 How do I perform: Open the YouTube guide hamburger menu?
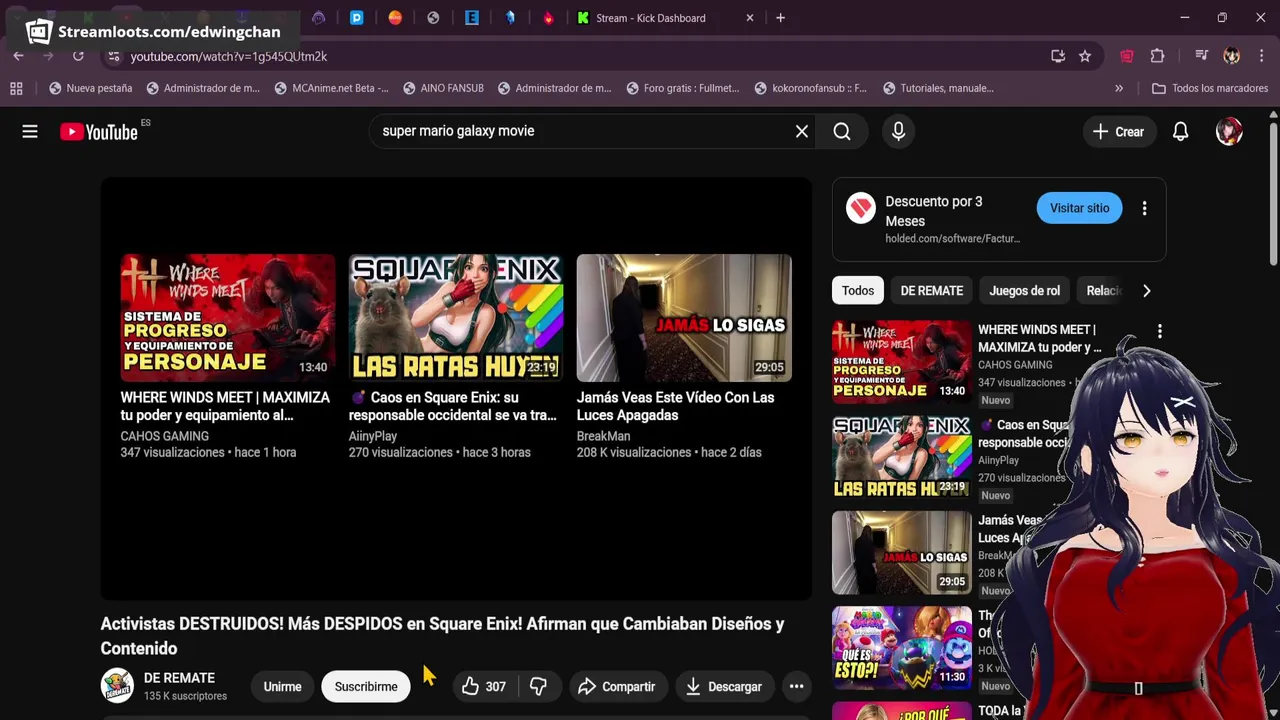[x=30, y=131]
